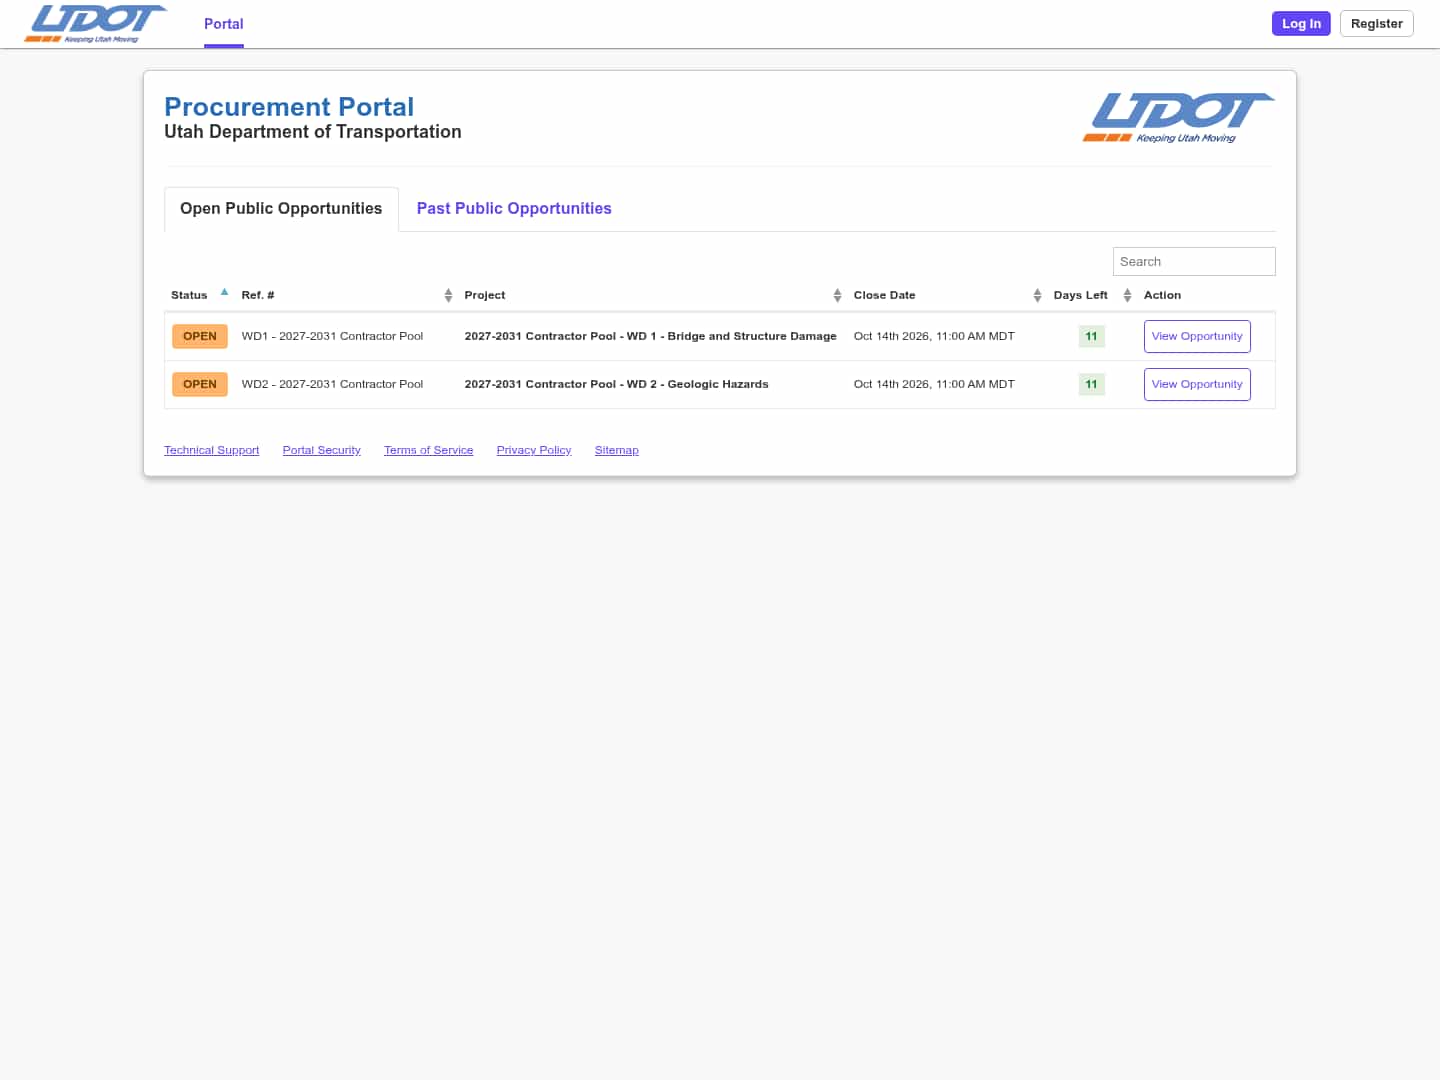Image resolution: width=1440 pixels, height=1080 pixels.
Task: Click reference WD2 - 2027-2031 Contractor Pool
Action: point(332,384)
